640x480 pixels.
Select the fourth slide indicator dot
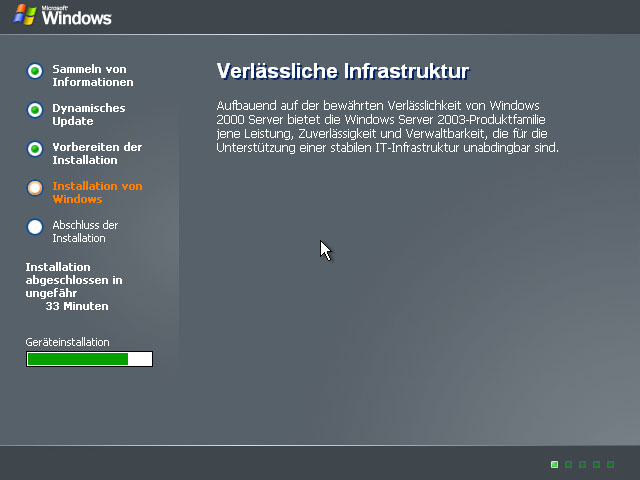point(596,464)
